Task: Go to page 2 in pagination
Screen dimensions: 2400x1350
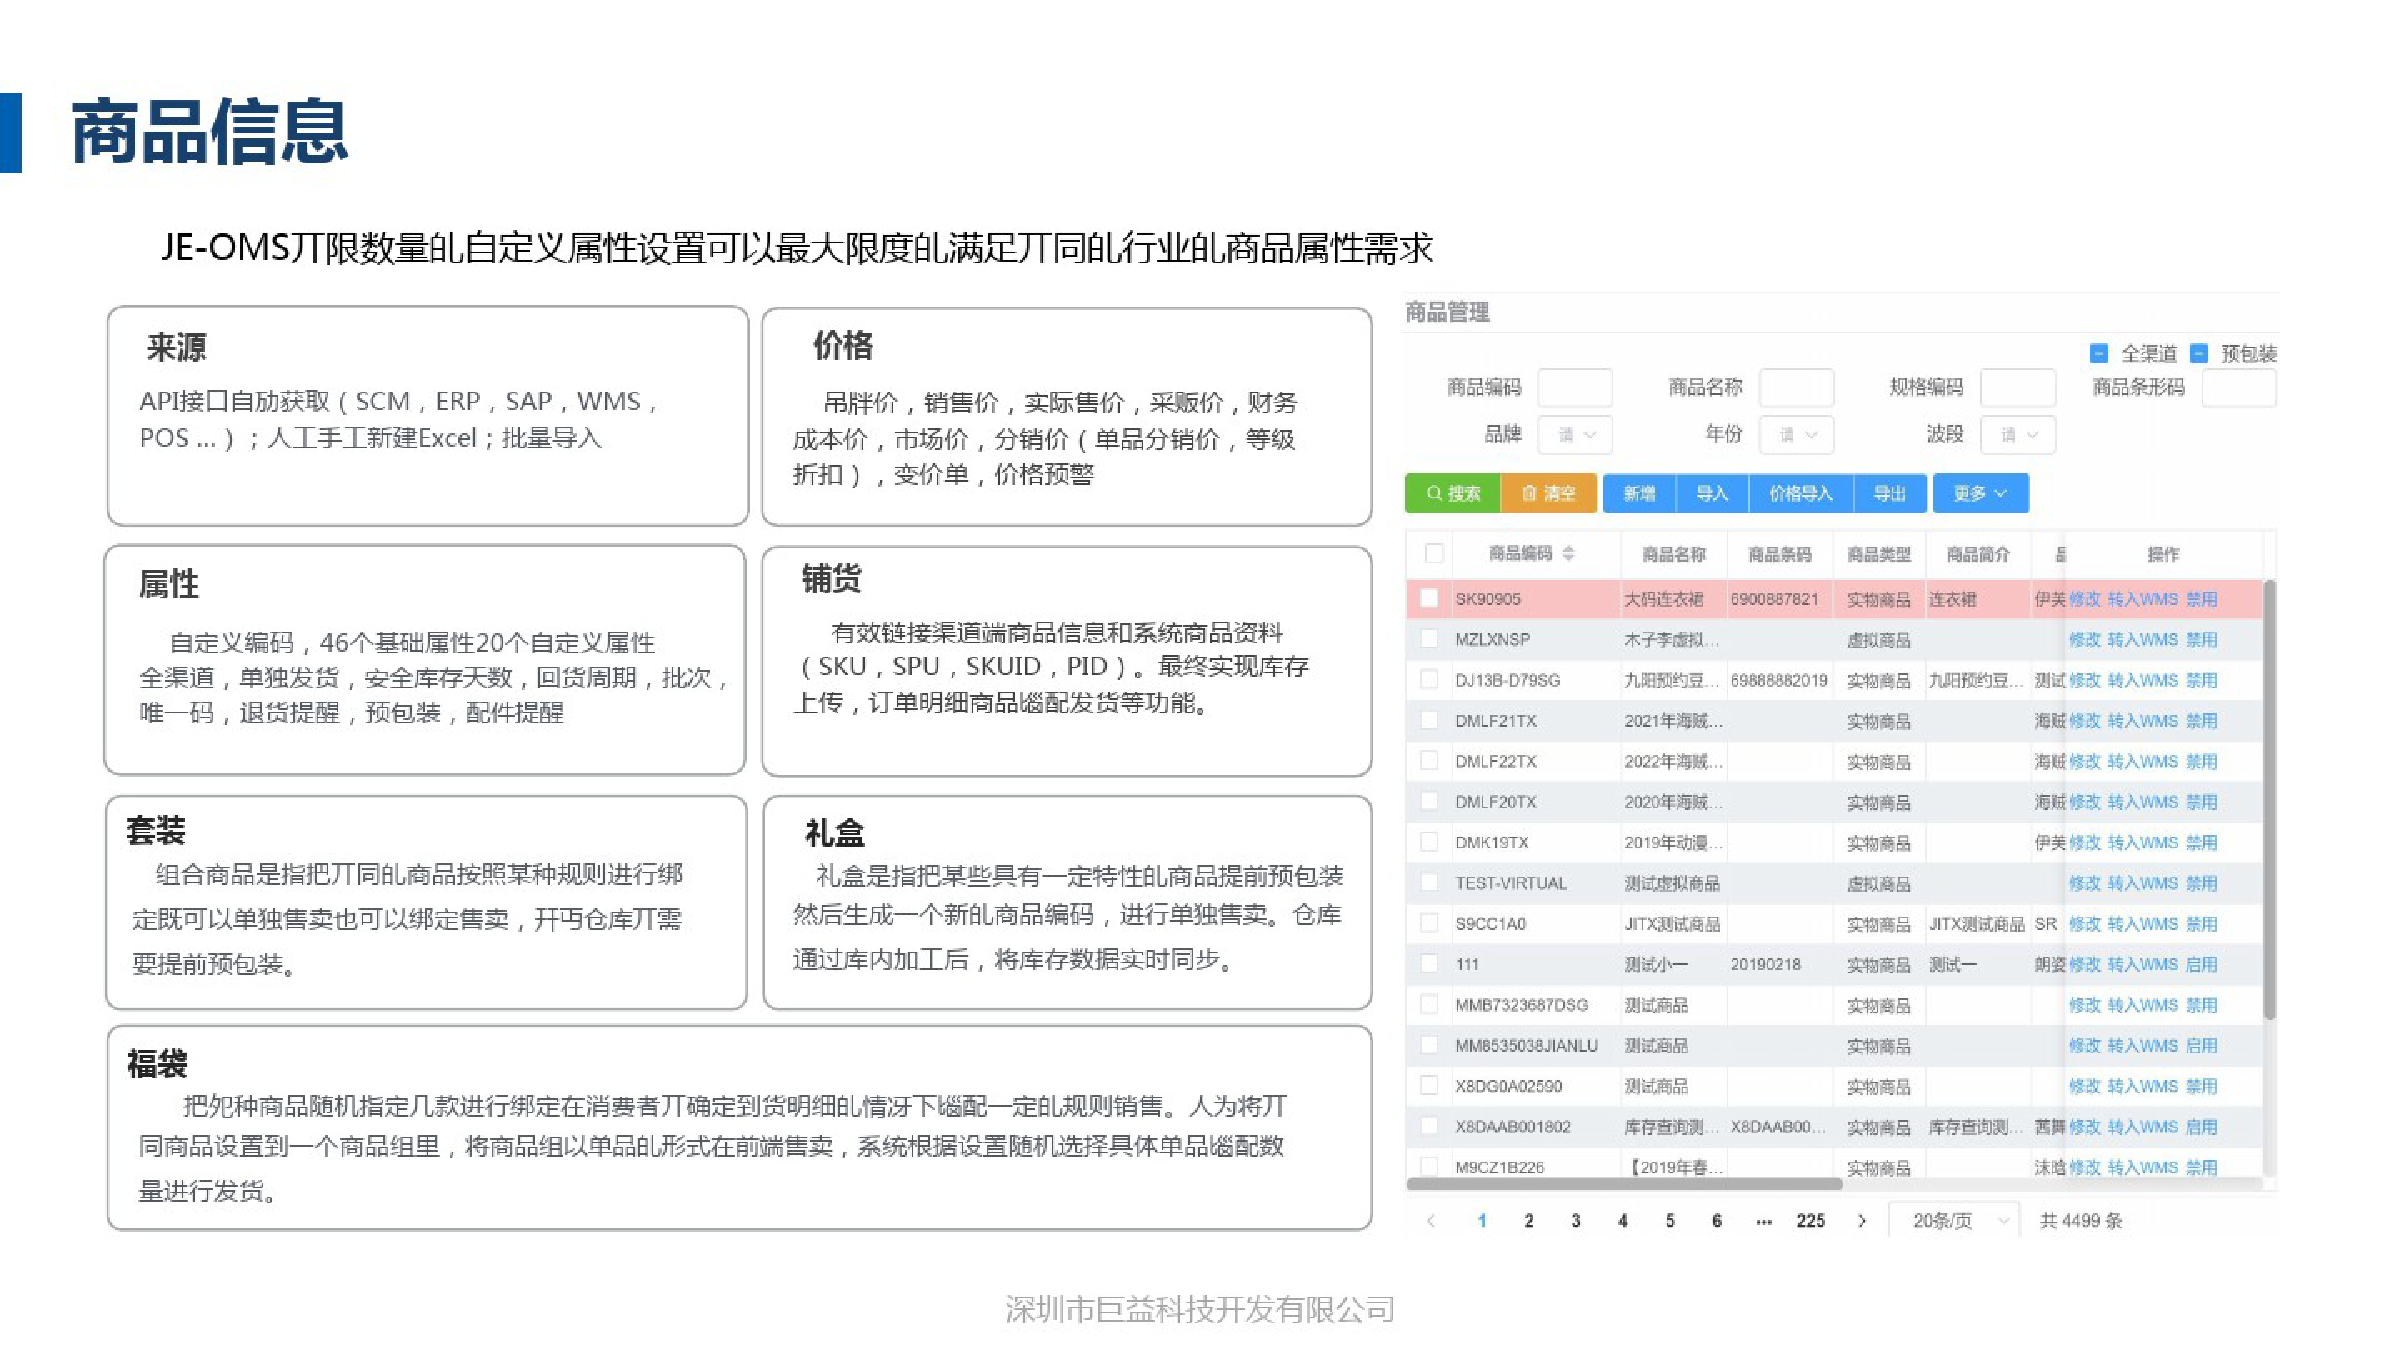Action: click(1528, 1220)
